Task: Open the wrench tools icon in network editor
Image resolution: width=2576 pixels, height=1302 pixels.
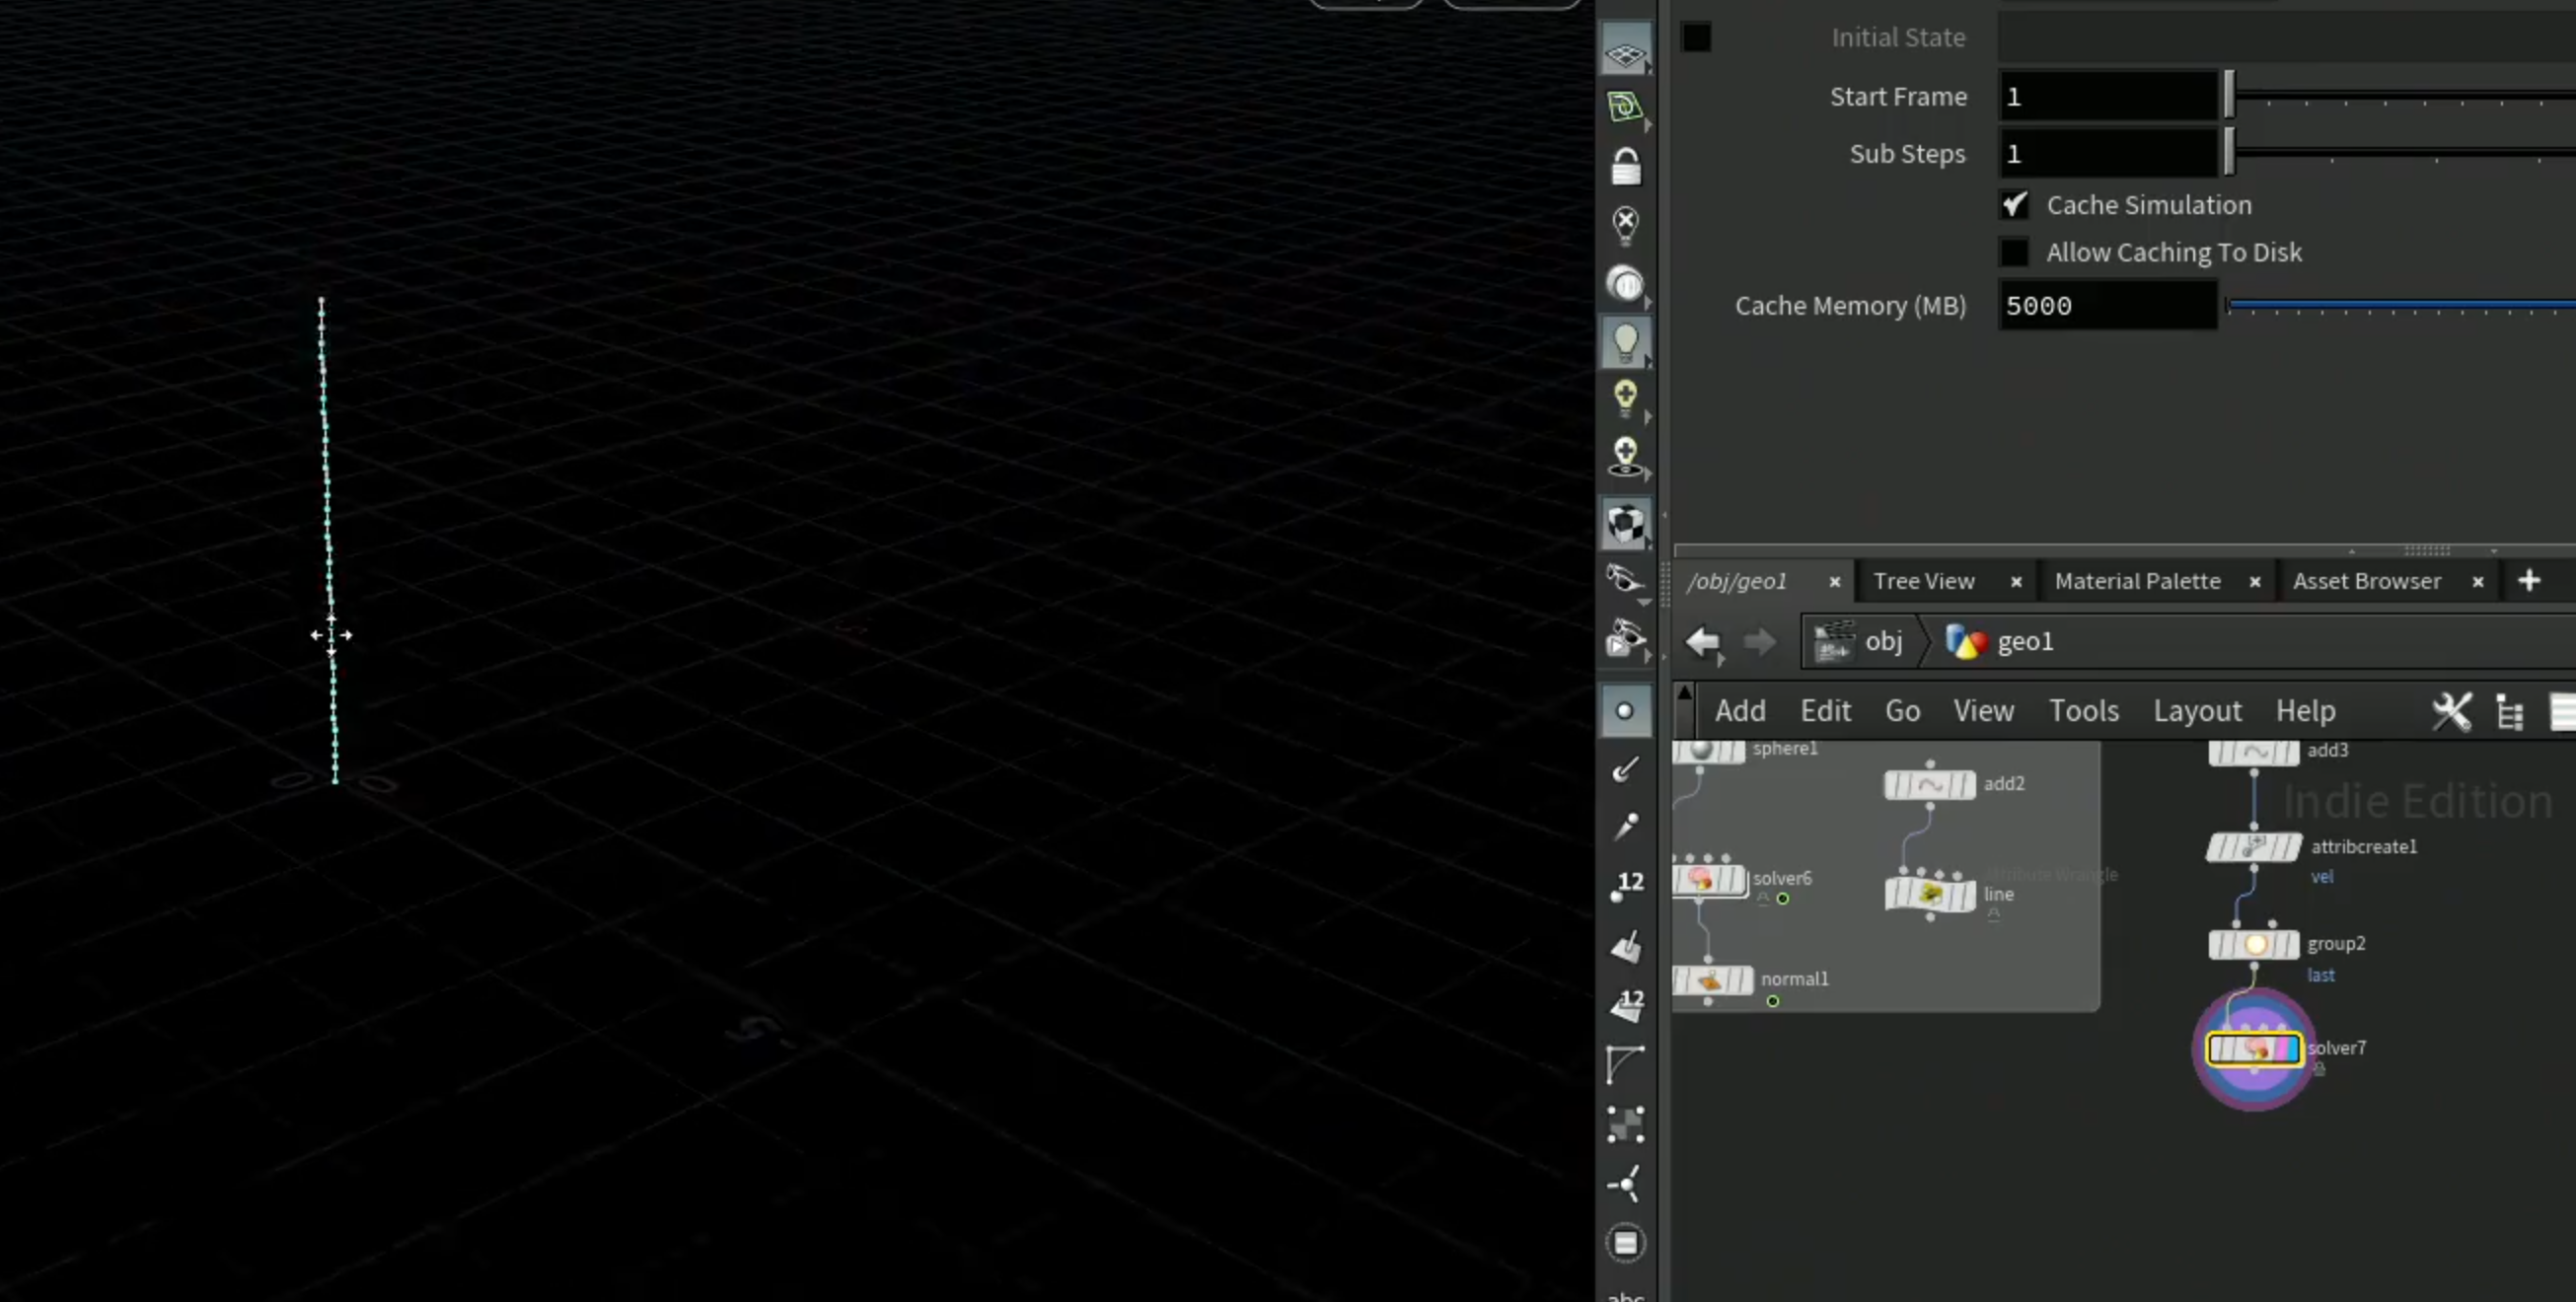Action: click(x=2451, y=712)
